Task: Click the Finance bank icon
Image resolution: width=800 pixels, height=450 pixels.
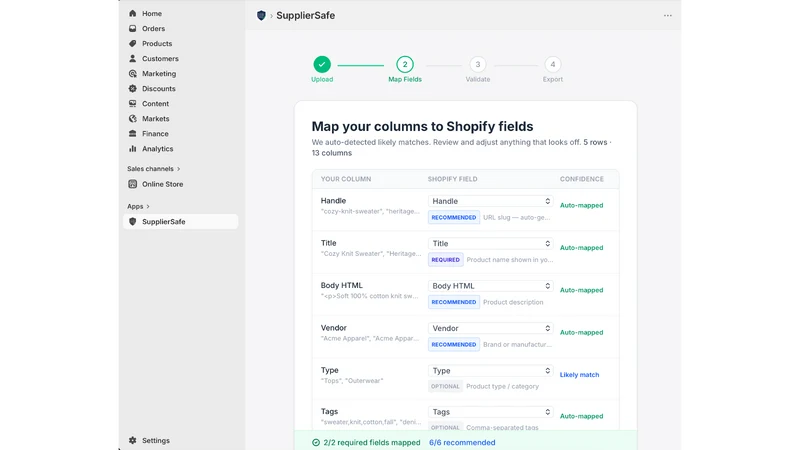Action: 133,134
